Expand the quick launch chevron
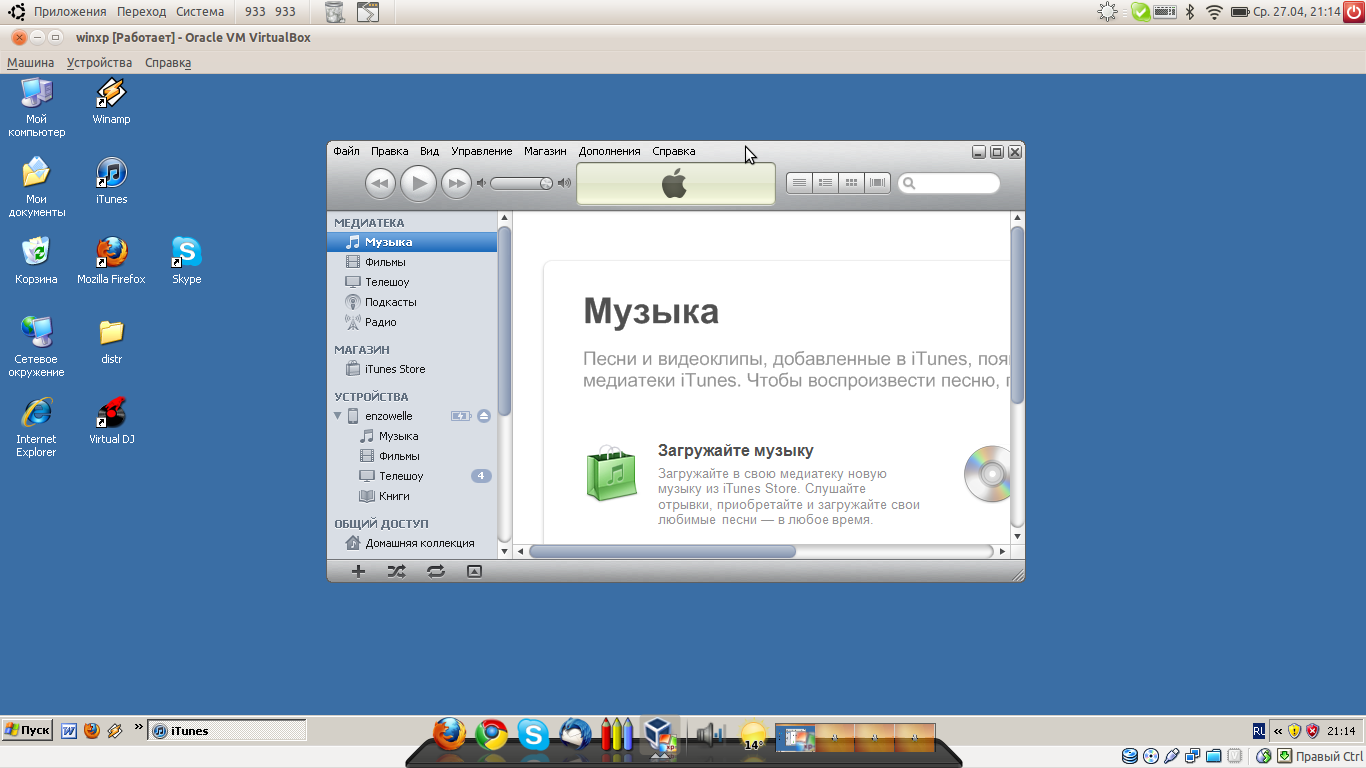Viewport: 1366px width, 768px height. [138, 727]
